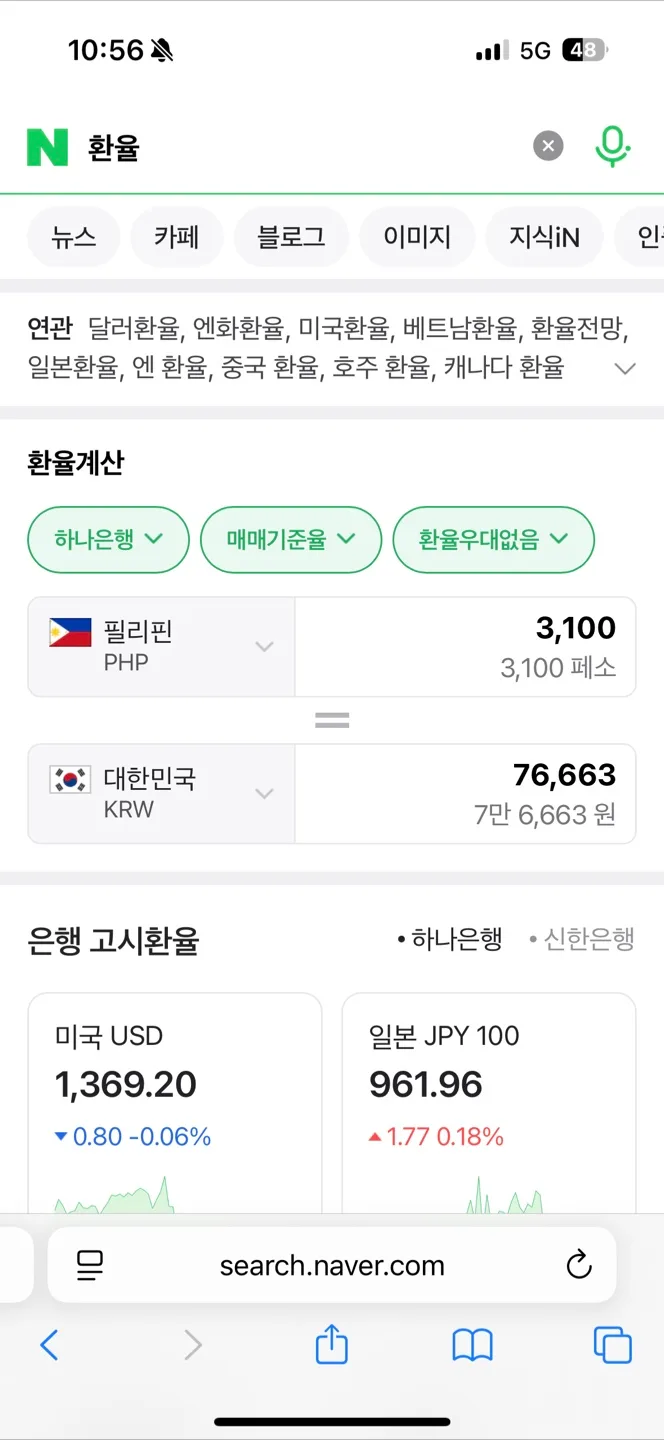Open the 매매기준율 rate type dropdown
The width and height of the screenshot is (664, 1440).
coord(291,540)
